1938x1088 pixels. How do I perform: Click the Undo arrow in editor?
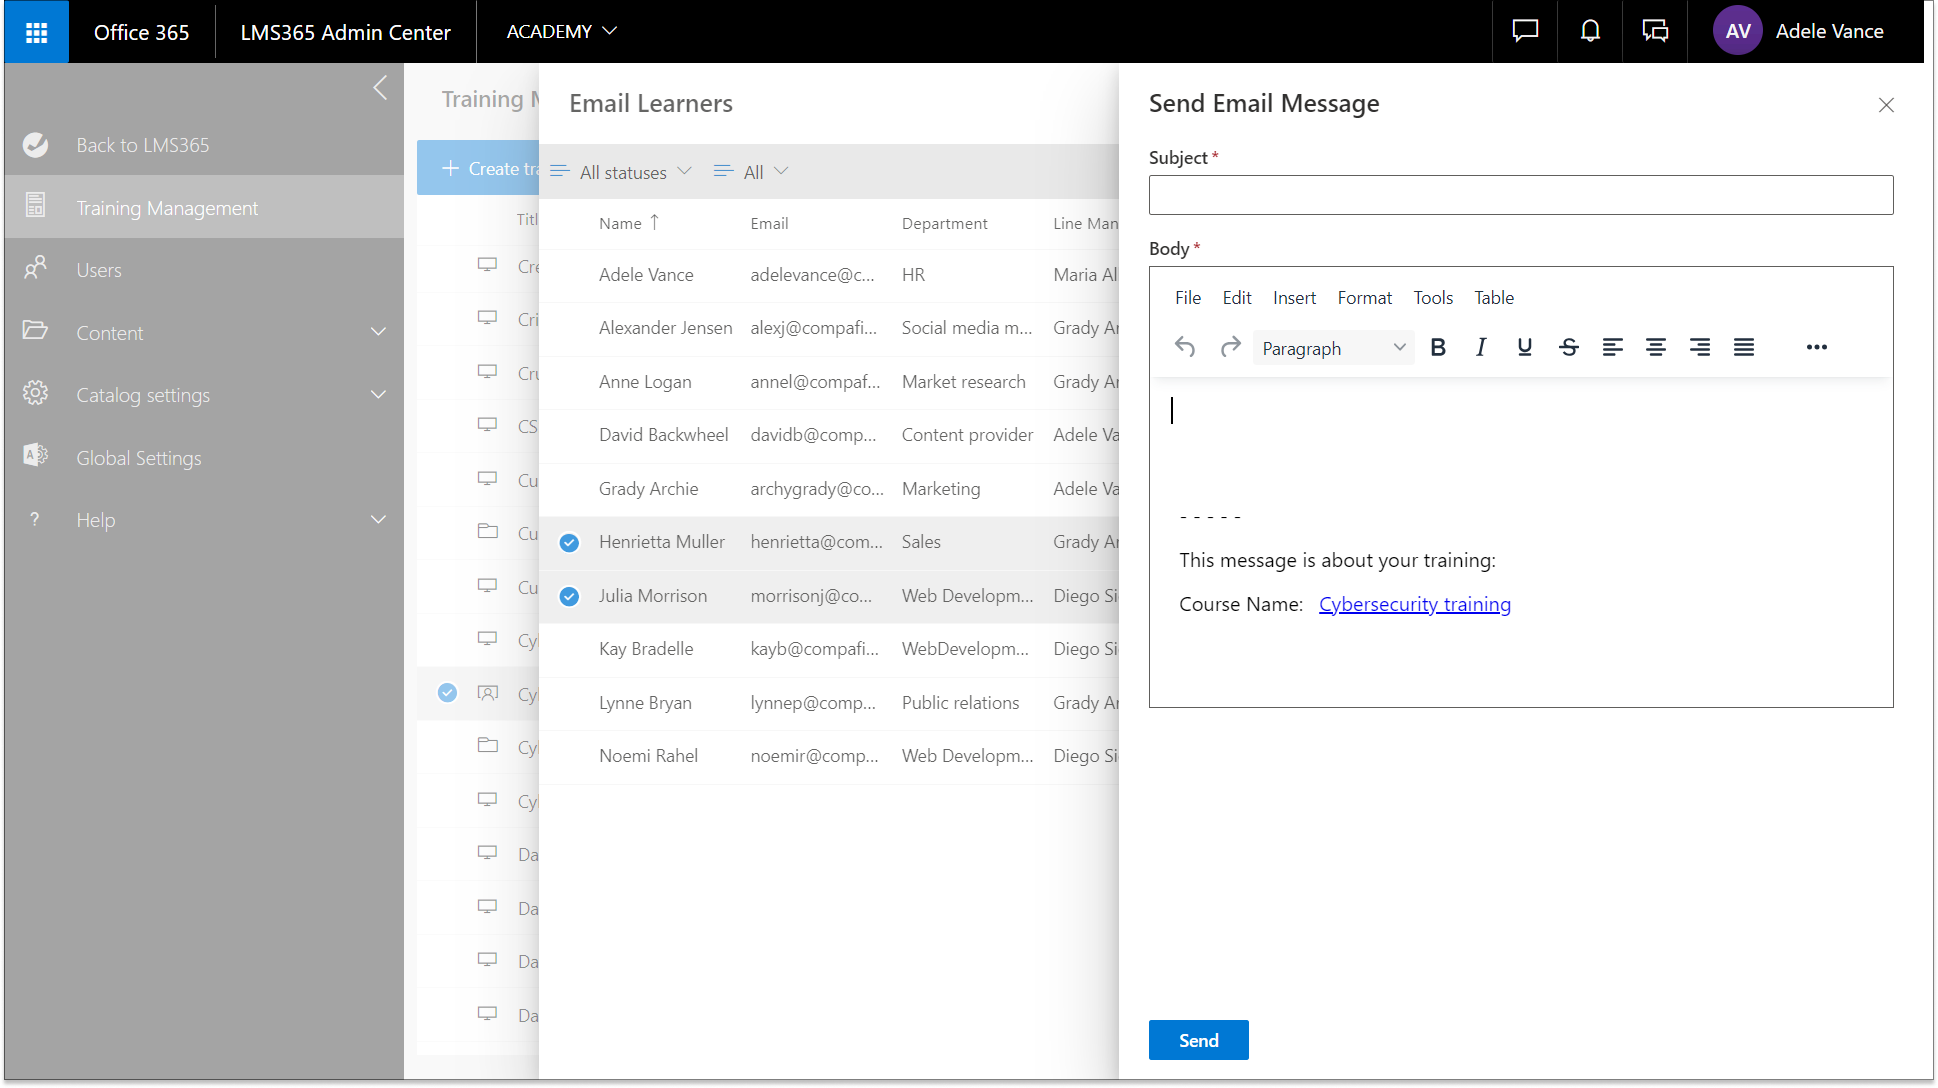(x=1185, y=347)
